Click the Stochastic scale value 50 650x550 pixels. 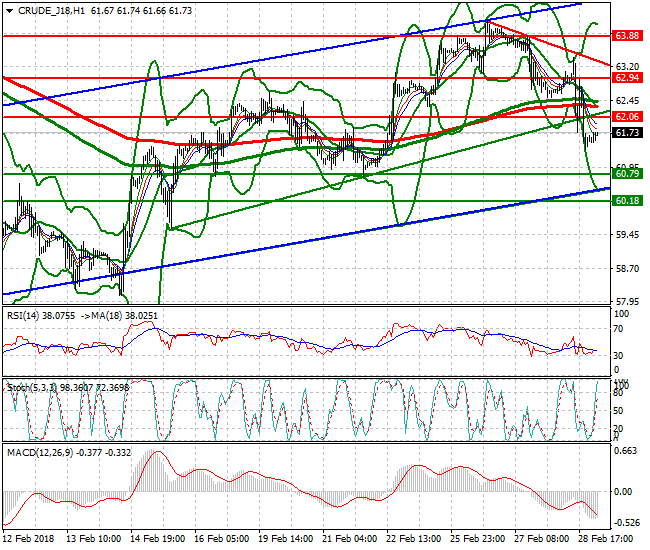click(618, 411)
